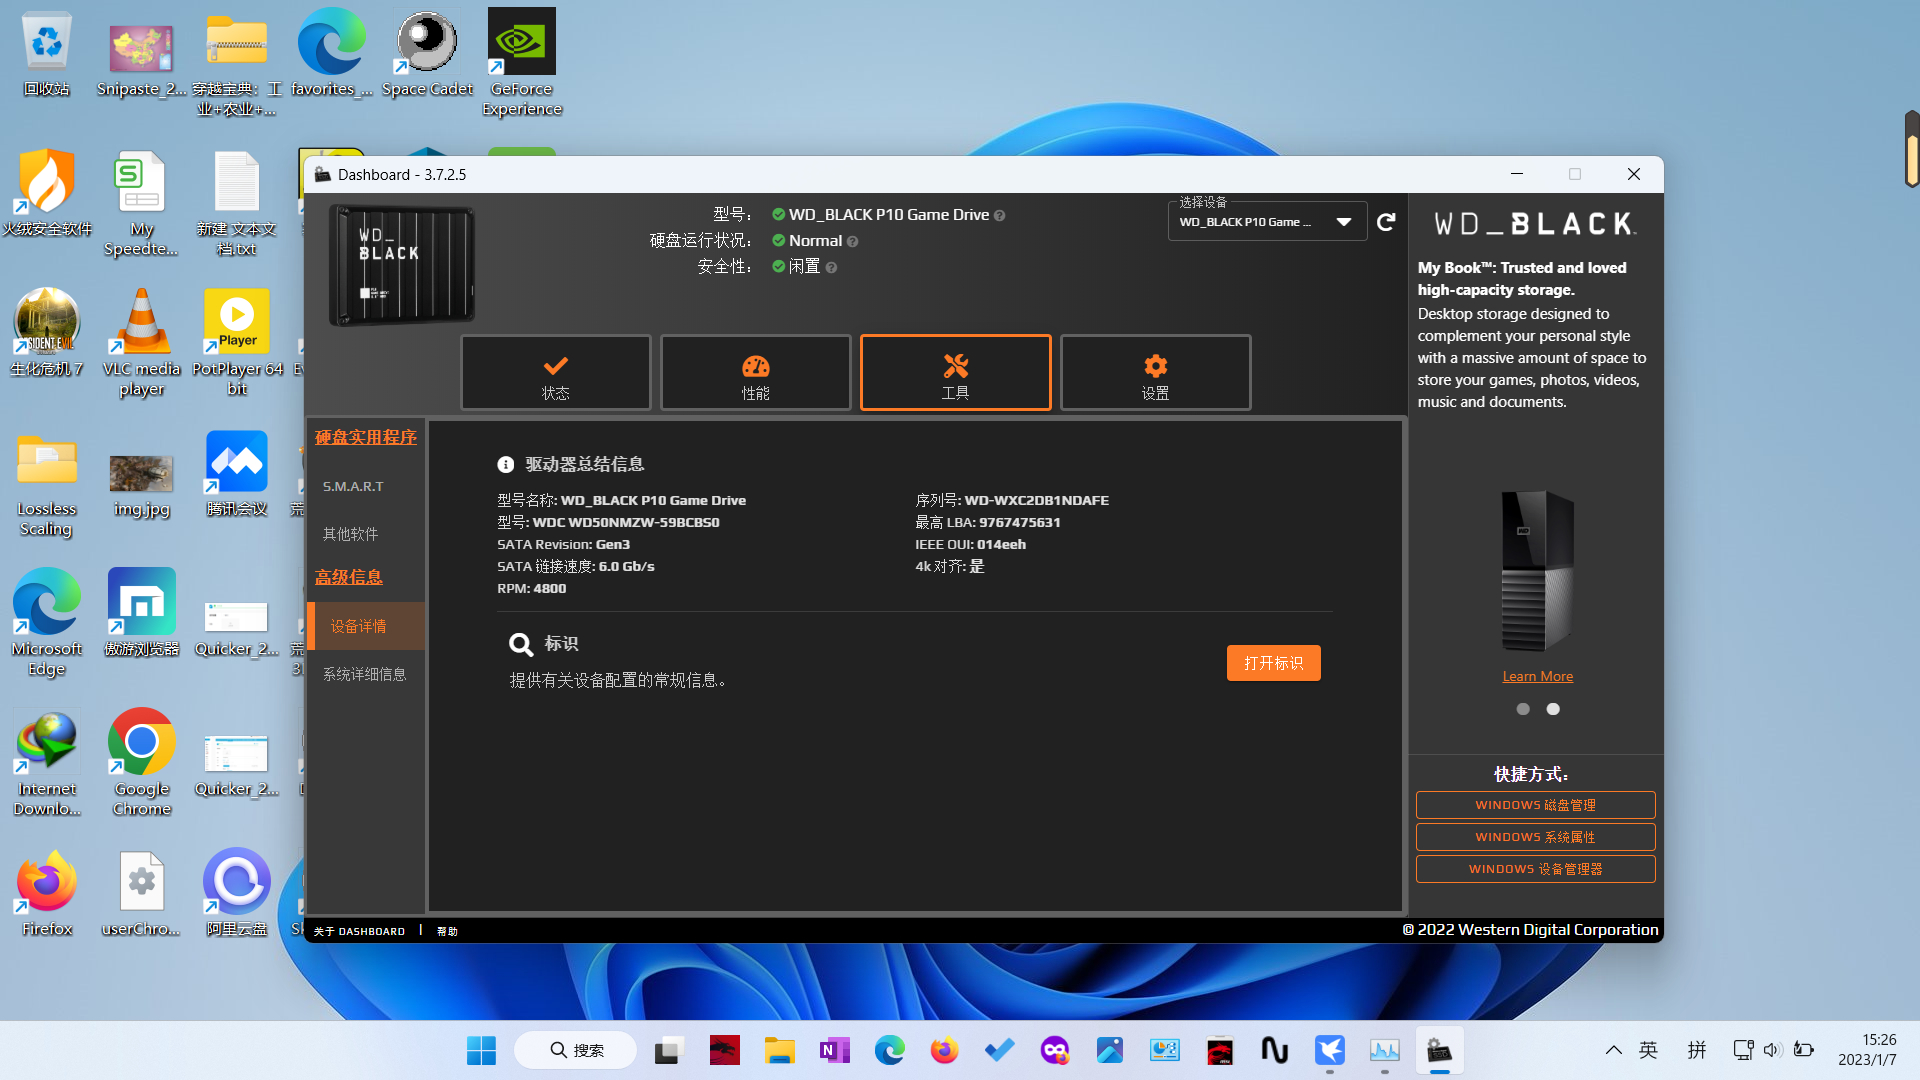
Task: Expand the 选择设备 device dropdown
Action: point(1267,222)
